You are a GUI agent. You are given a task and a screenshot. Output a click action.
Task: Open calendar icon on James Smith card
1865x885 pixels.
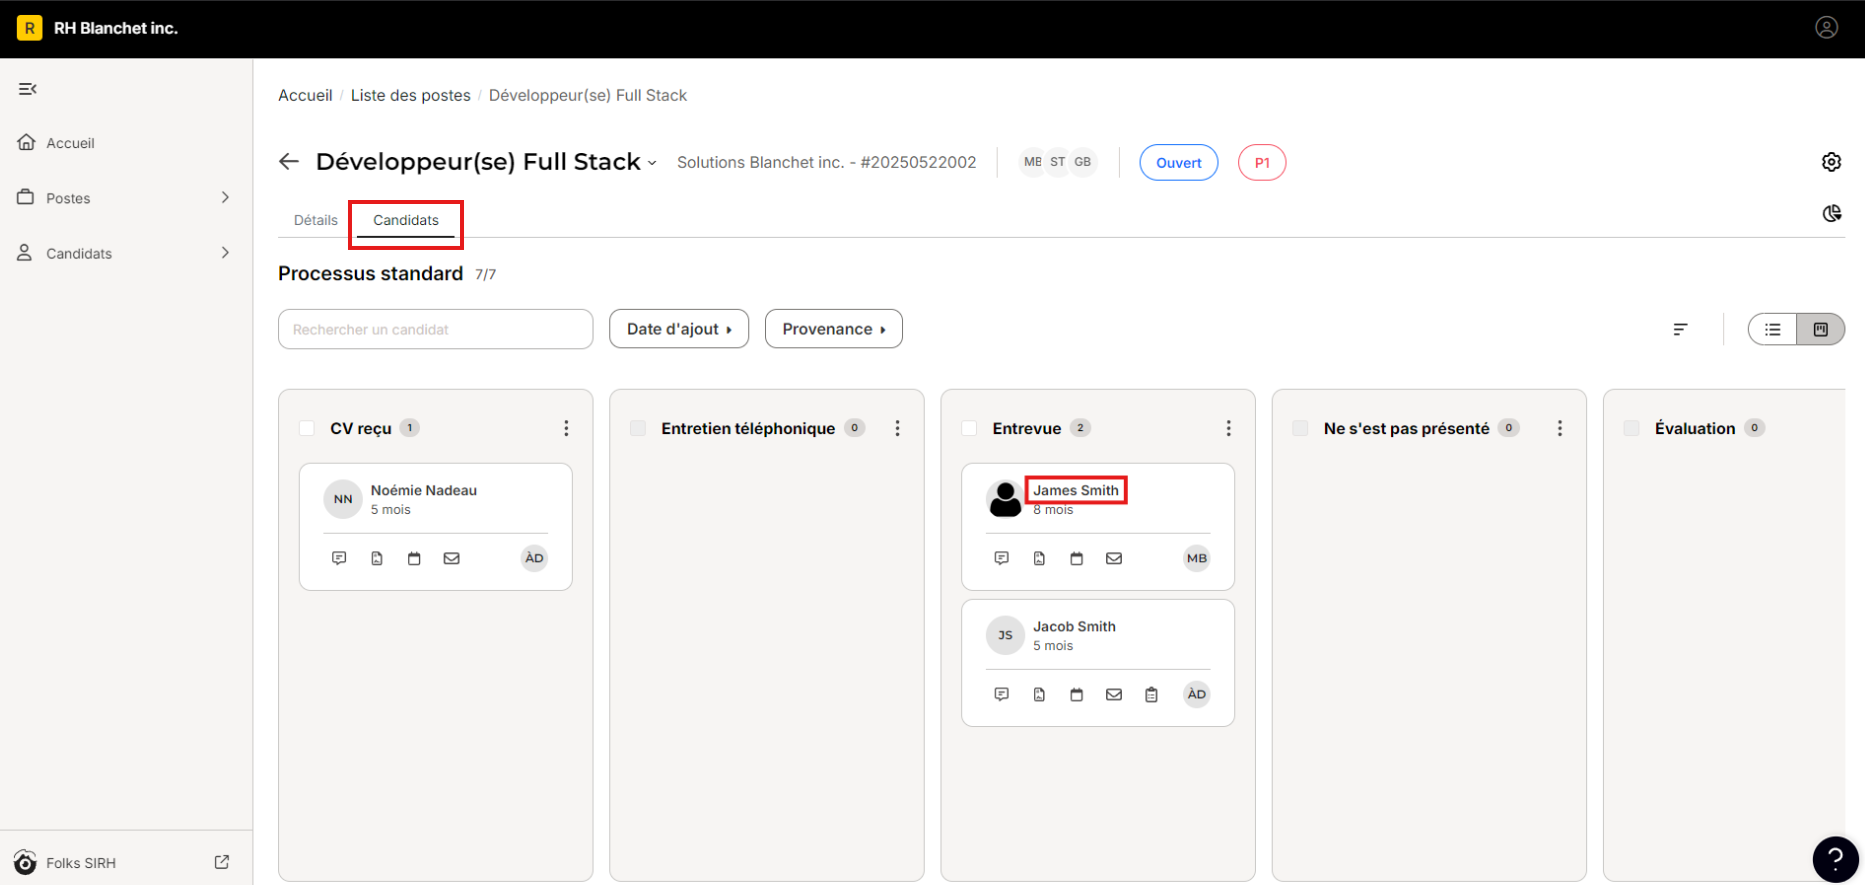pos(1076,558)
